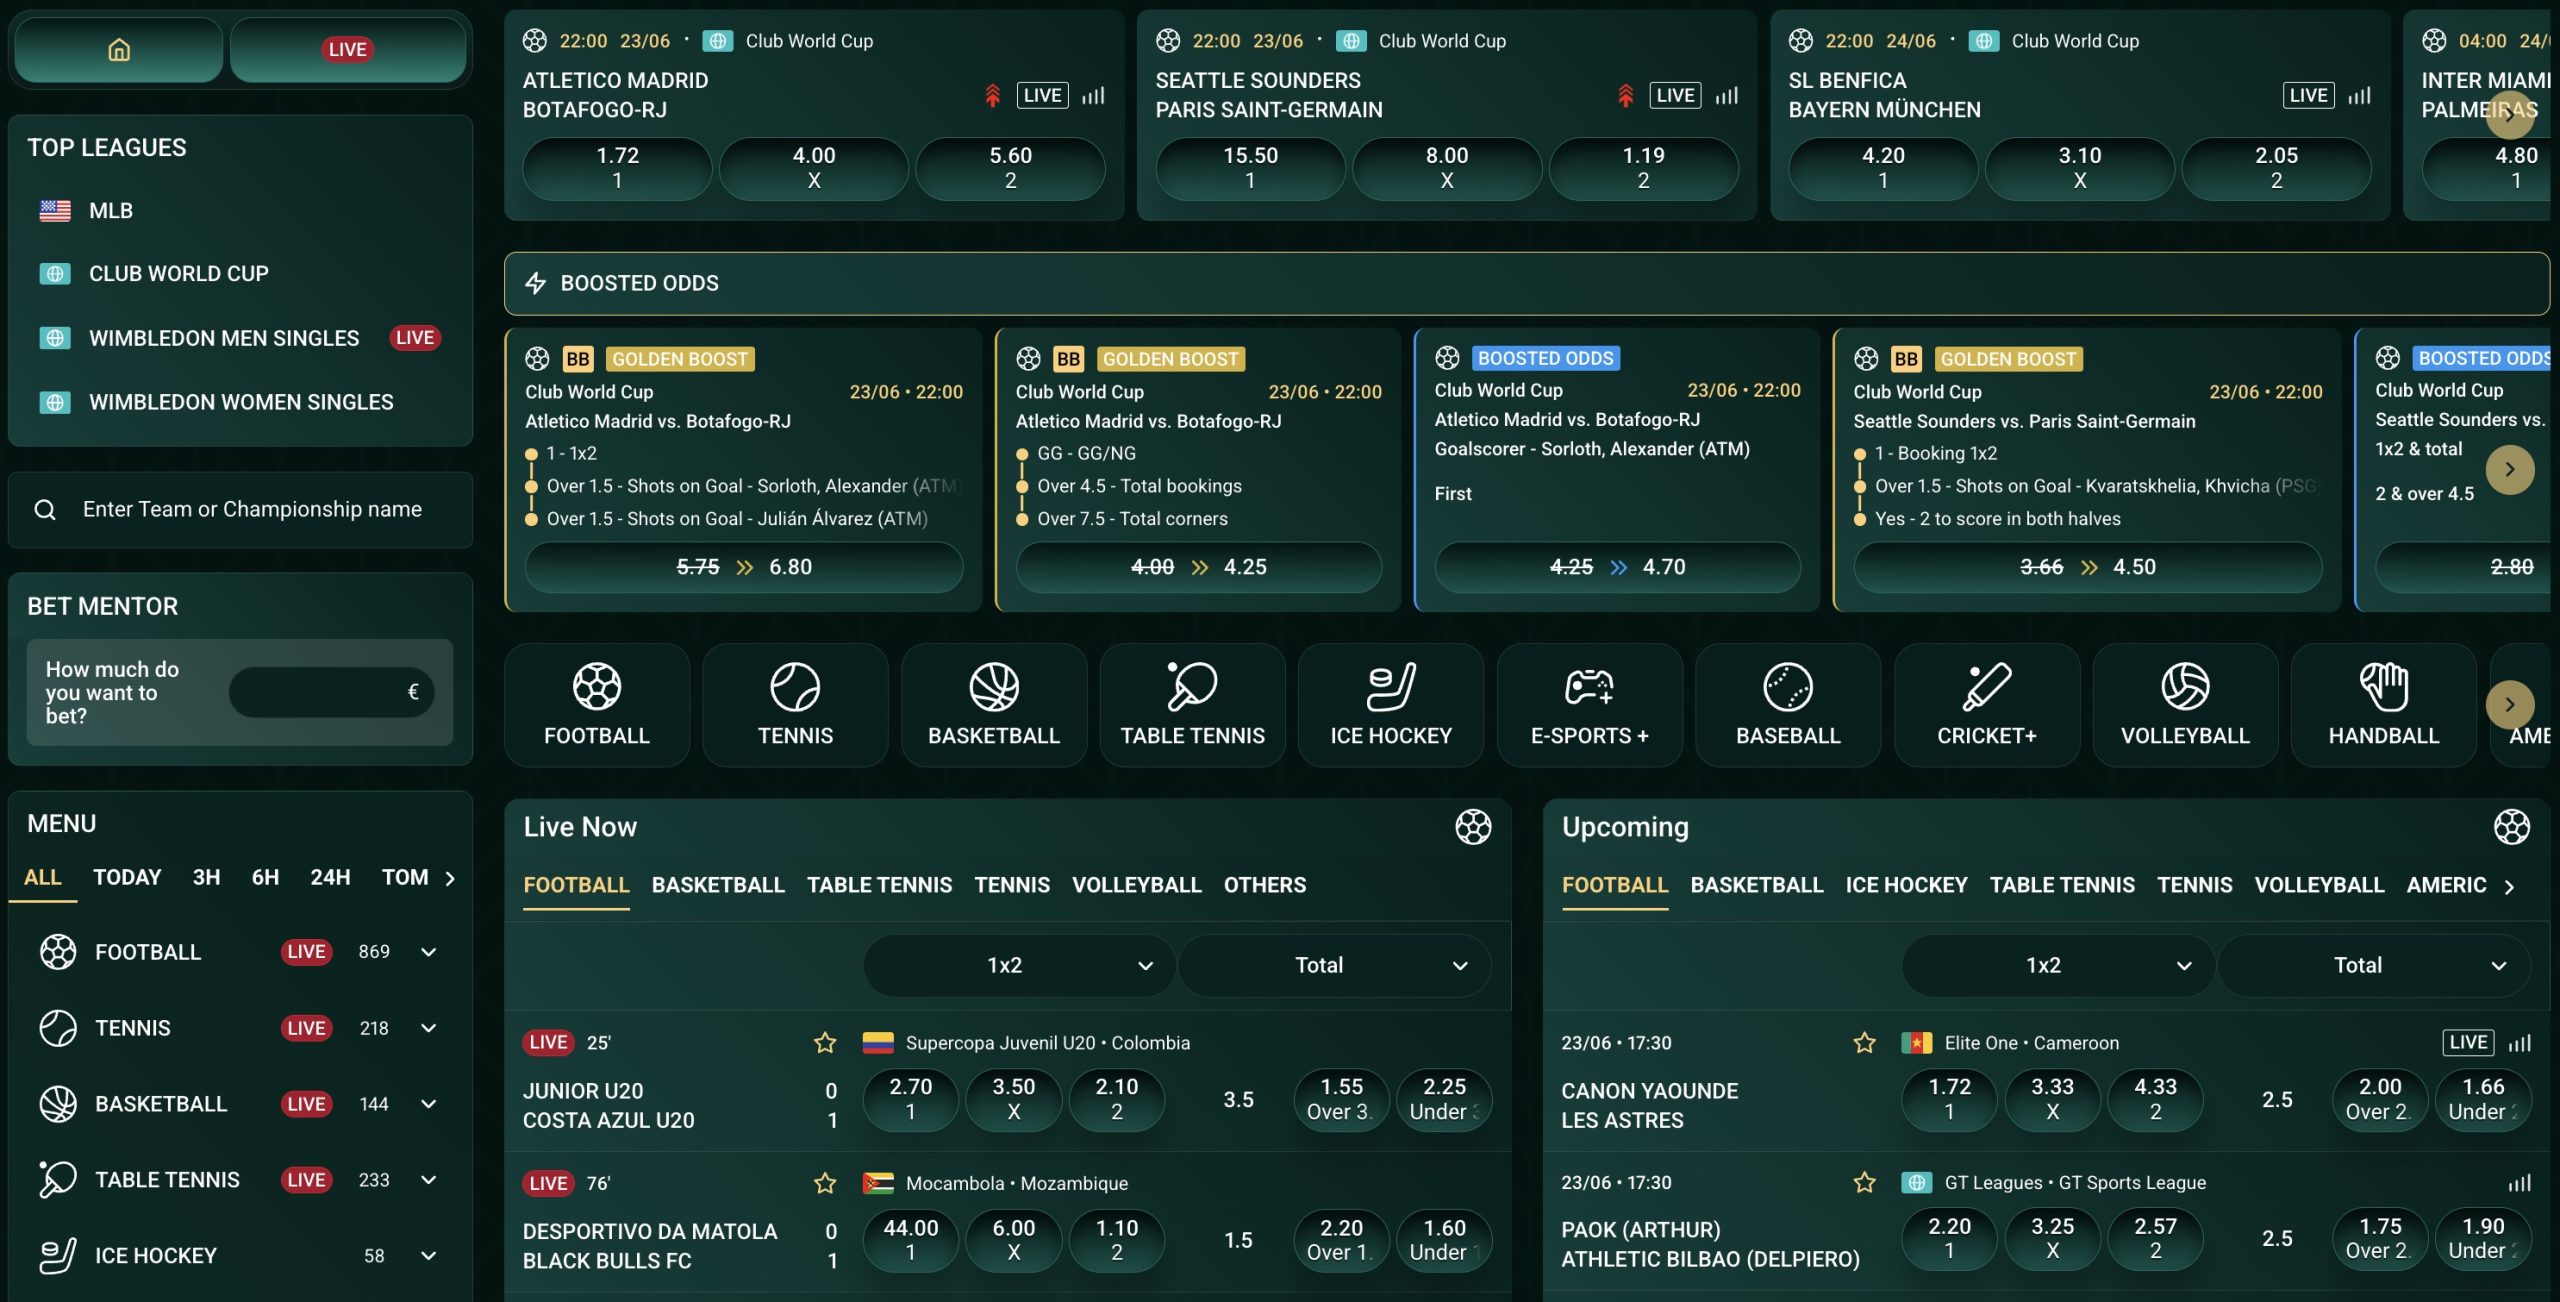
Task: Toggle the LIVE filter button at top
Action: pos(348,49)
